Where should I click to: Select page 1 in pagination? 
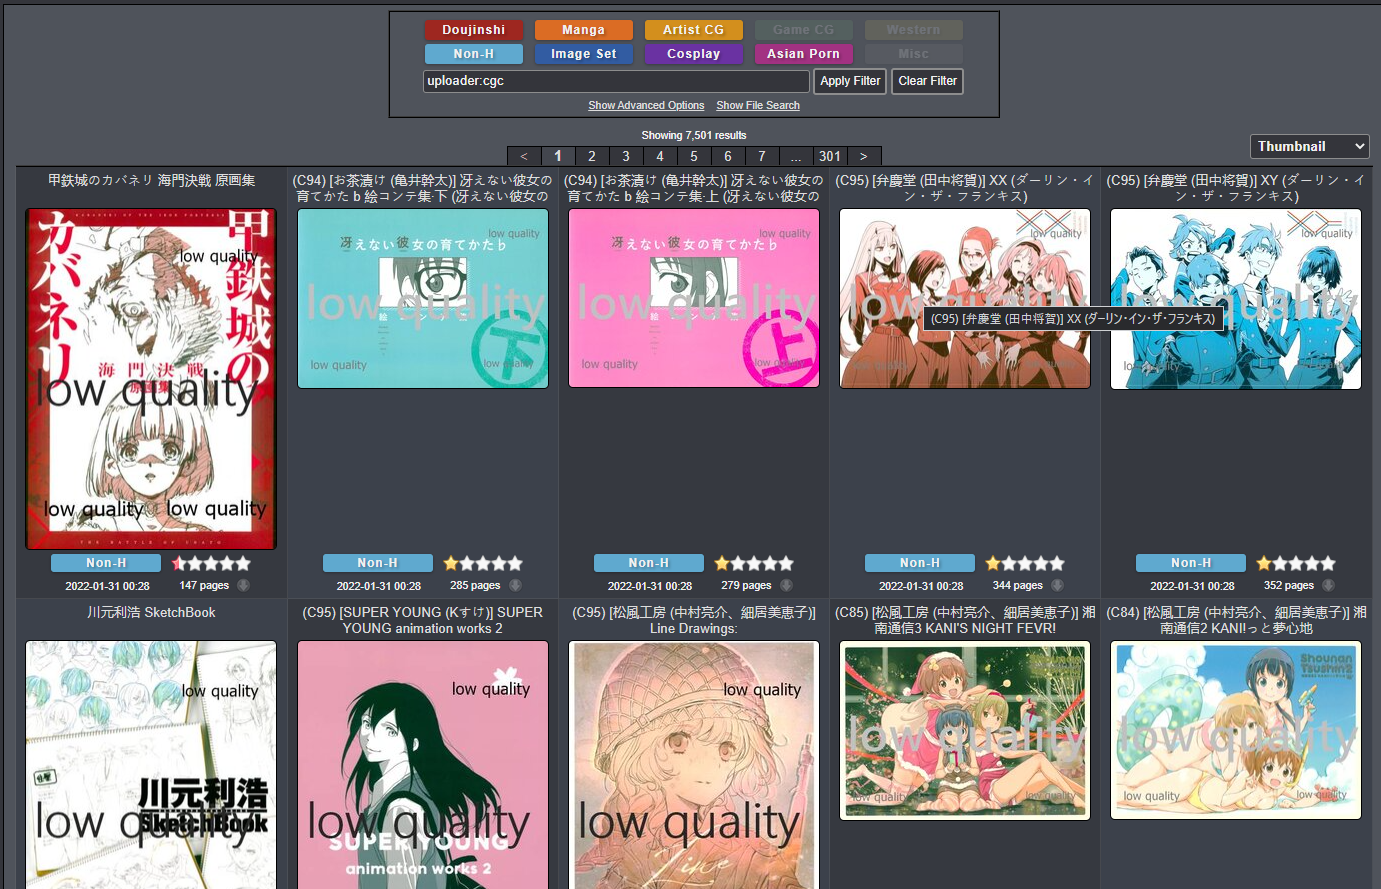(x=558, y=156)
